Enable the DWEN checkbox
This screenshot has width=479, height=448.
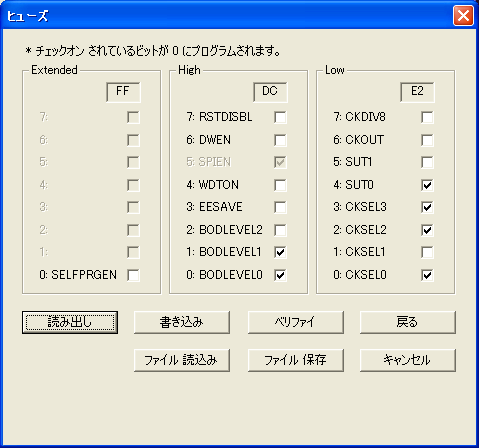(x=280, y=140)
